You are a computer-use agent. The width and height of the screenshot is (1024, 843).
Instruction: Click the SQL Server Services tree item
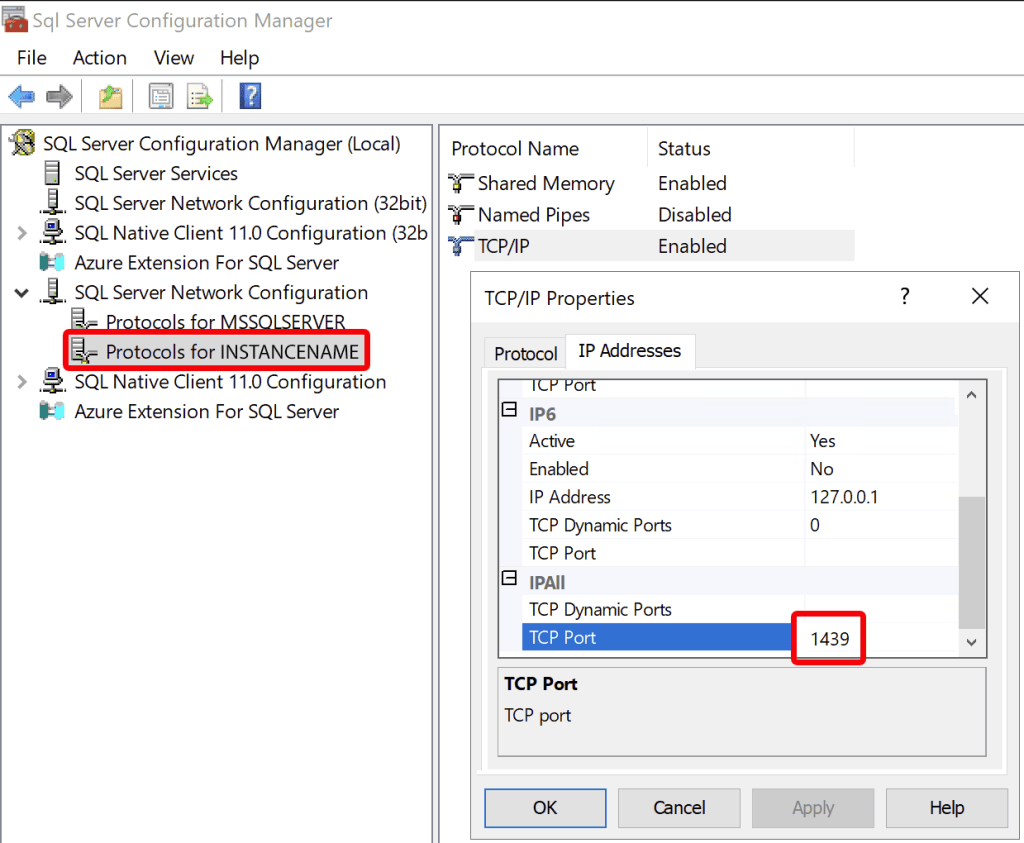coord(155,173)
